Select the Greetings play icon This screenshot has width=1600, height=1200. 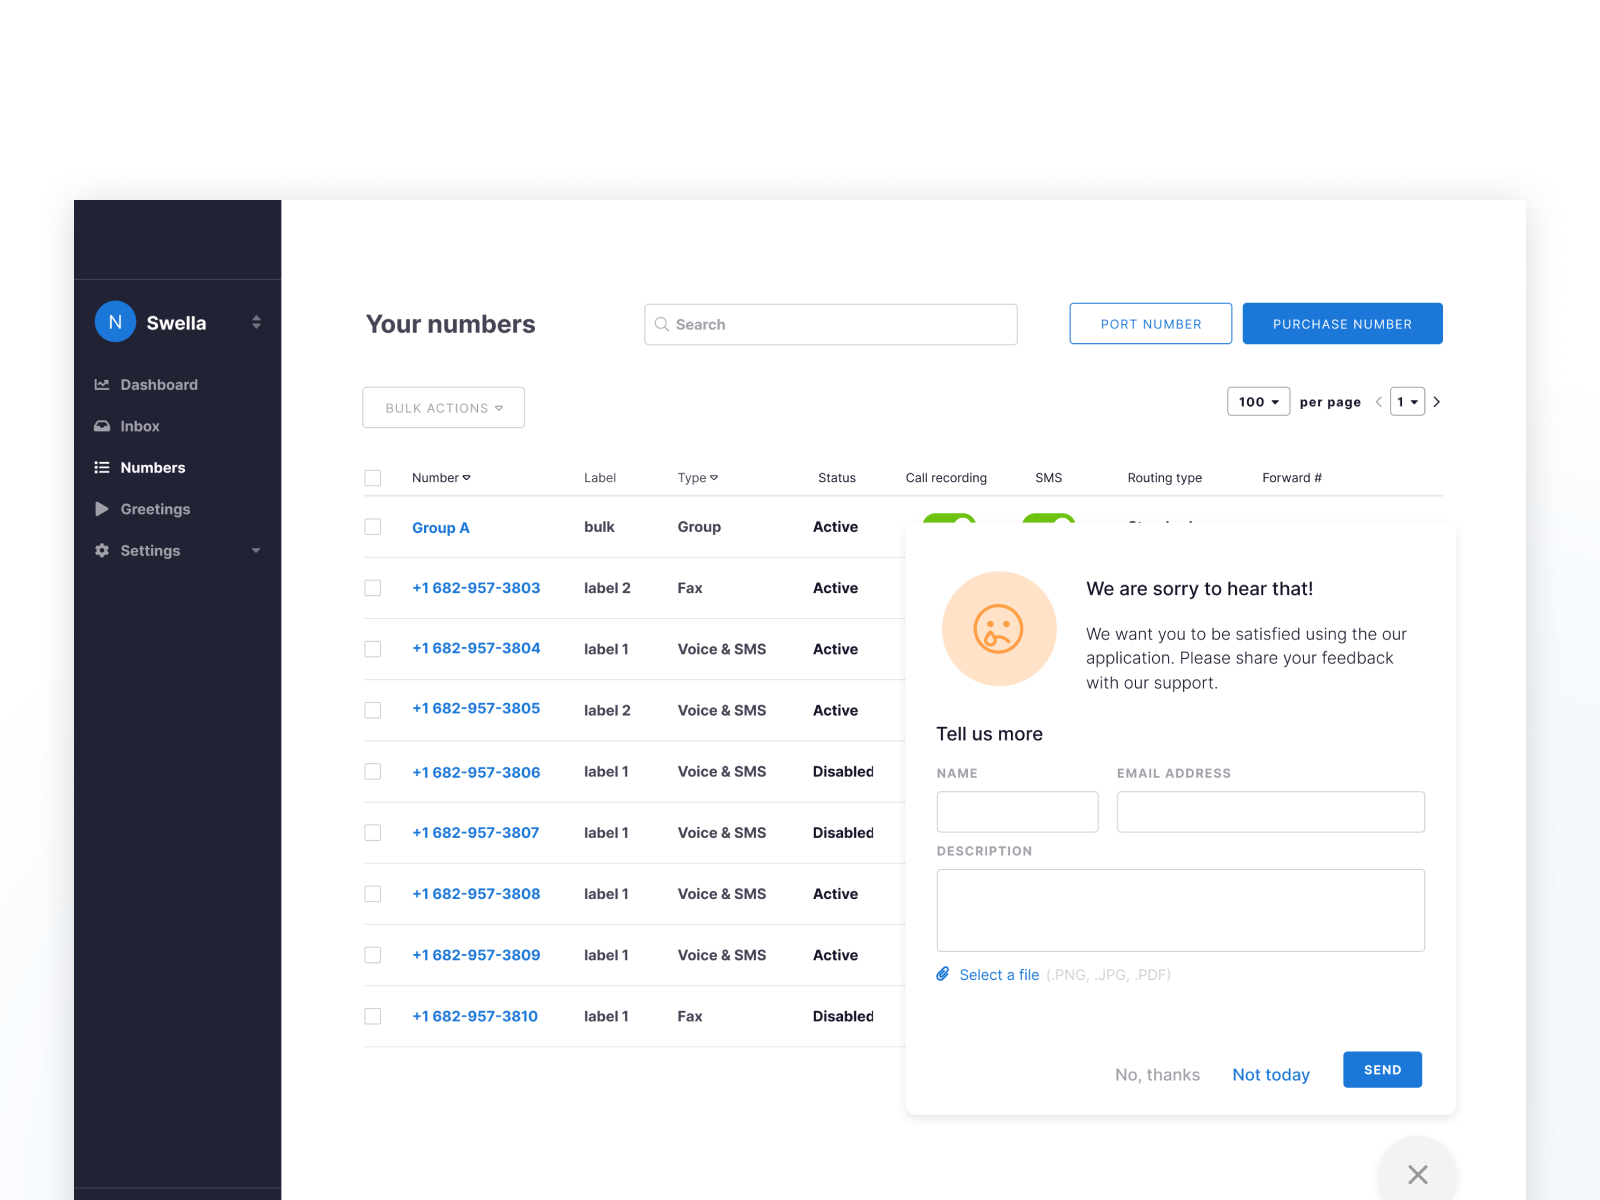coord(102,509)
